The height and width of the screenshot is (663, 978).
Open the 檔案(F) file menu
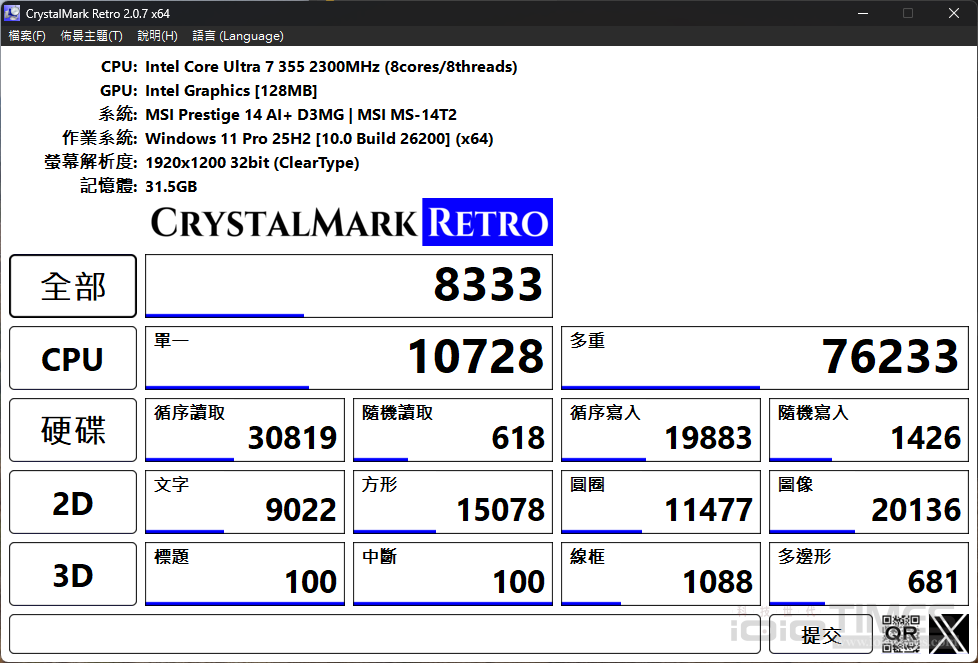click(27, 34)
